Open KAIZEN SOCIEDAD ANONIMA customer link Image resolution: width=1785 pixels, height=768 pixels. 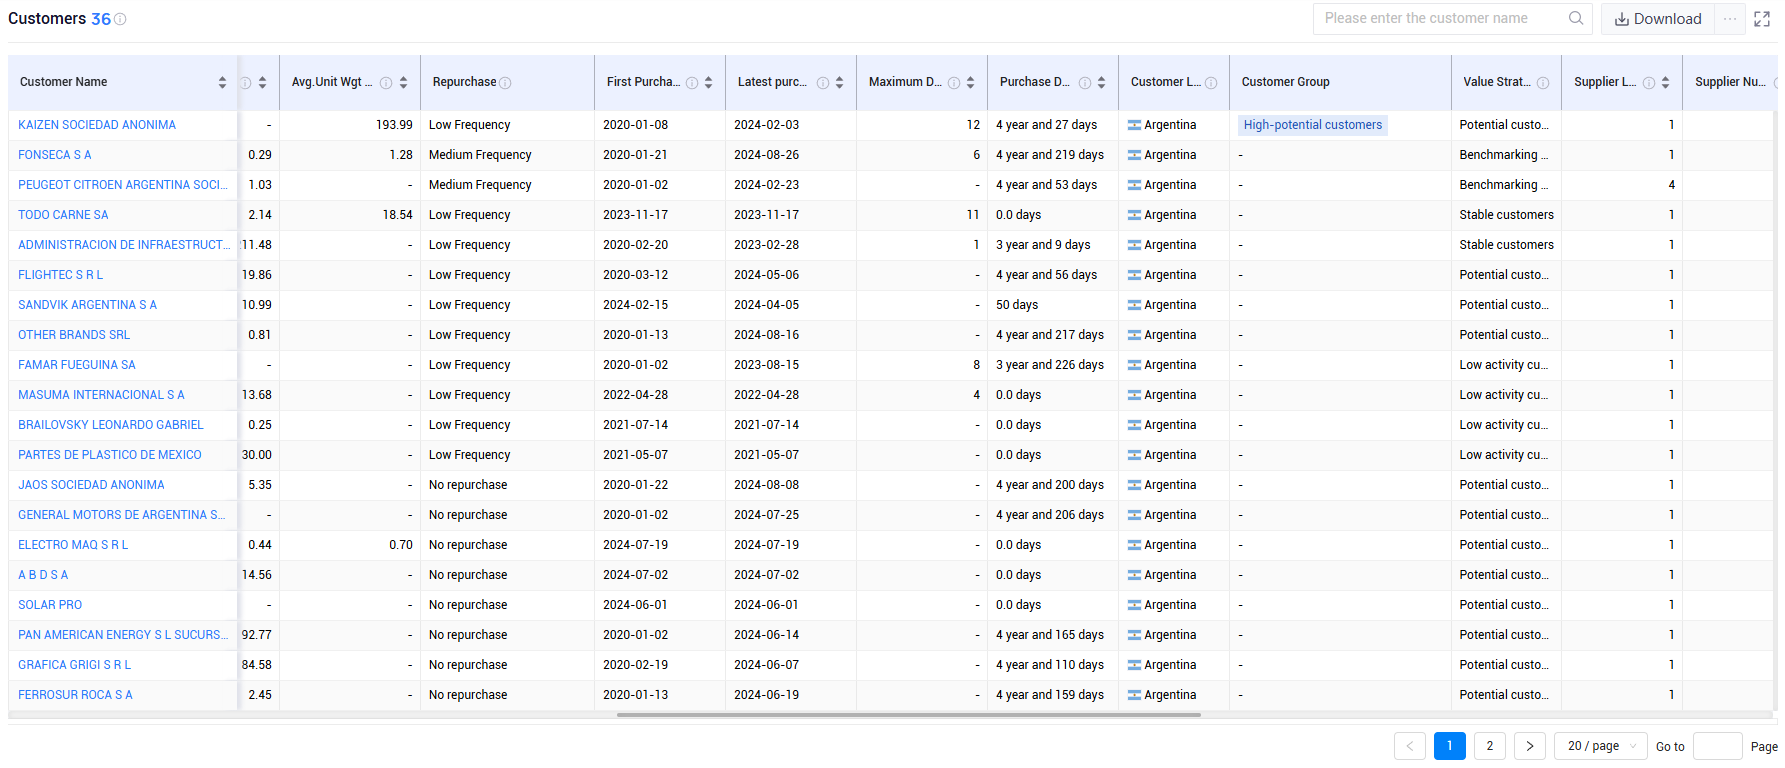point(97,125)
